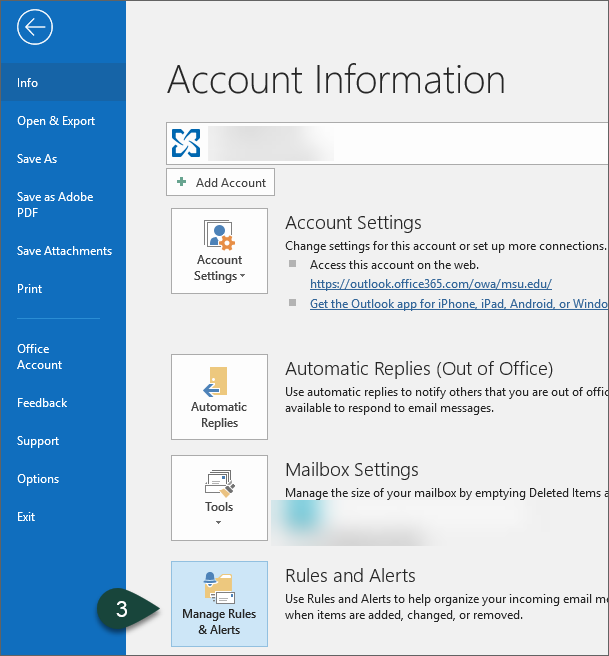Screen dimensions: 609x656
Task: Open Office Account page
Action: (40, 357)
